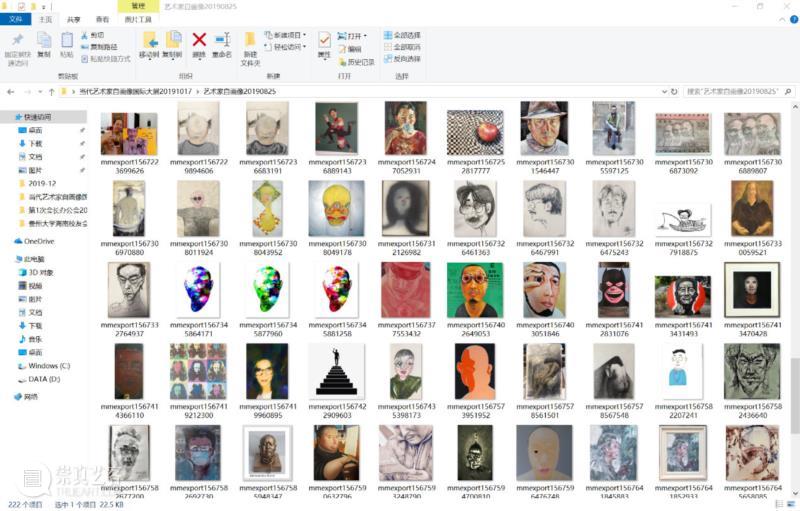Click the search magnifier icon
800x511 pixels.
(x=788, y=92)
